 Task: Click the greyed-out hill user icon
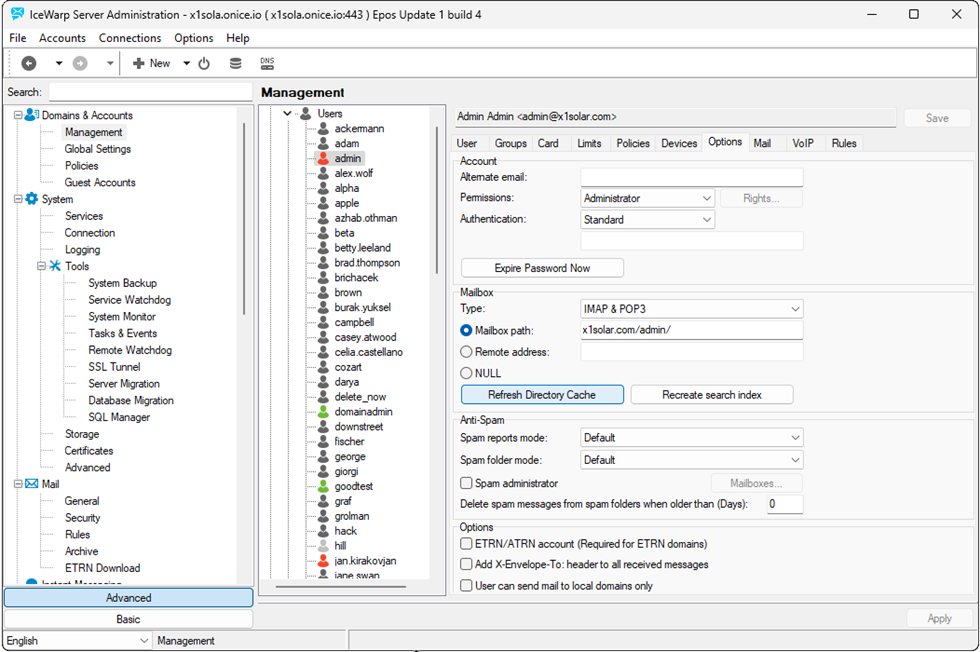pyautogui.click(x=323, y=546)
